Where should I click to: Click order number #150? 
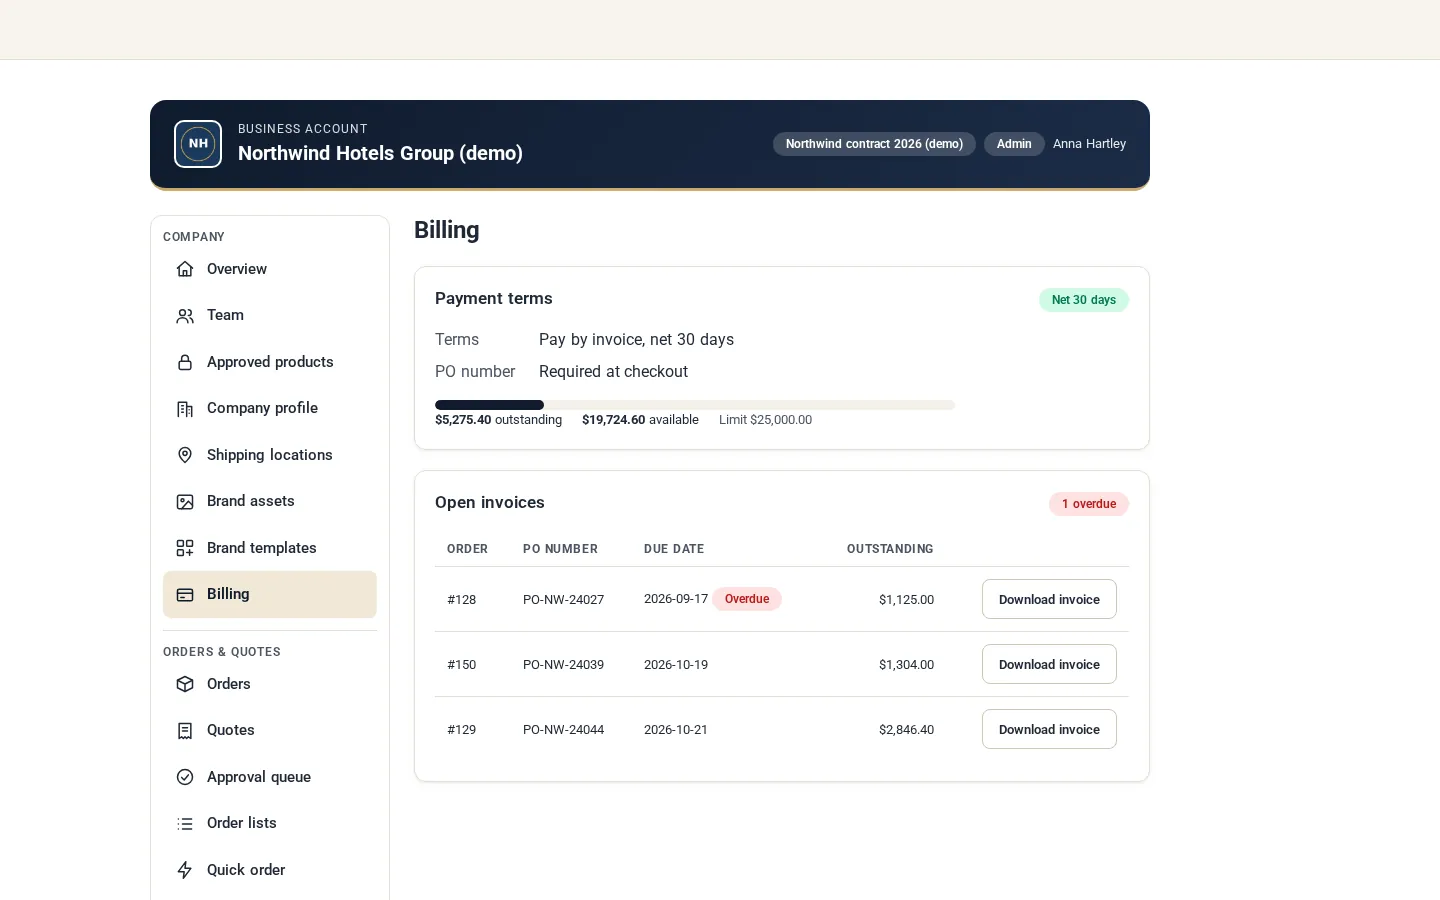tap(461, 665)
